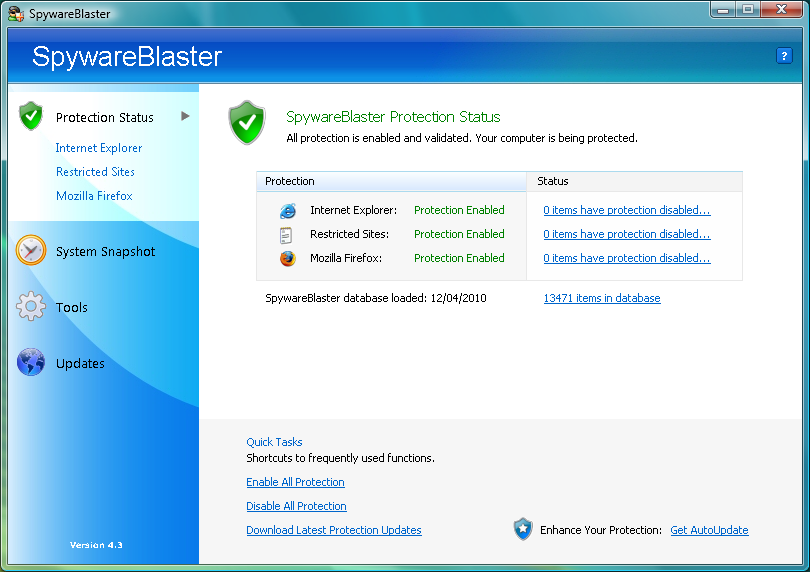810x572 pixels.
Task: Expand the Protection Status arrow
Action: tap(185, 116)
